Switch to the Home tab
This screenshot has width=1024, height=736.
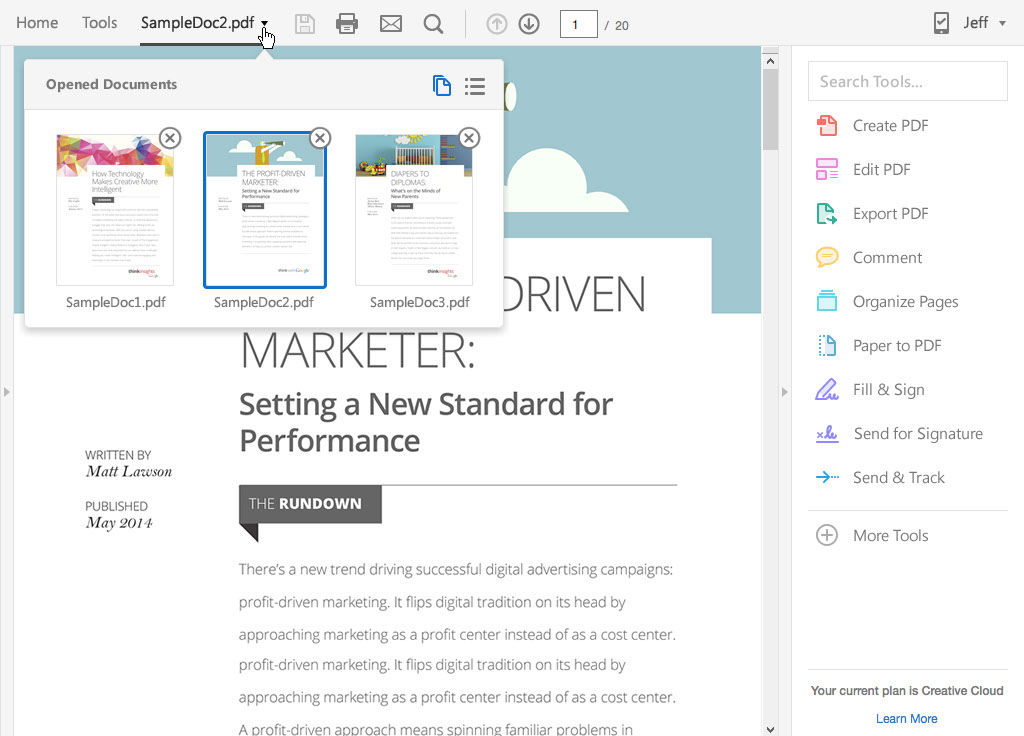click(x=37, y=23)
